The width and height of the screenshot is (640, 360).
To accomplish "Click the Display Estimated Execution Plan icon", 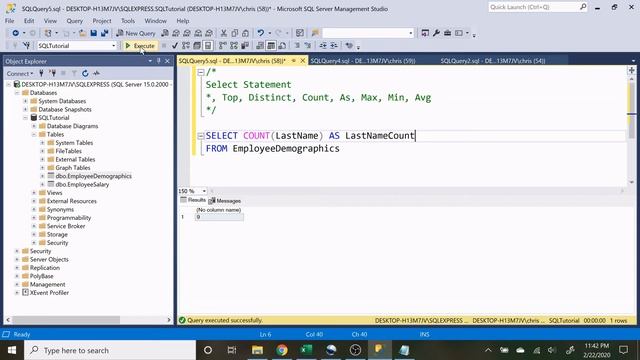I will tap(186, 46).
